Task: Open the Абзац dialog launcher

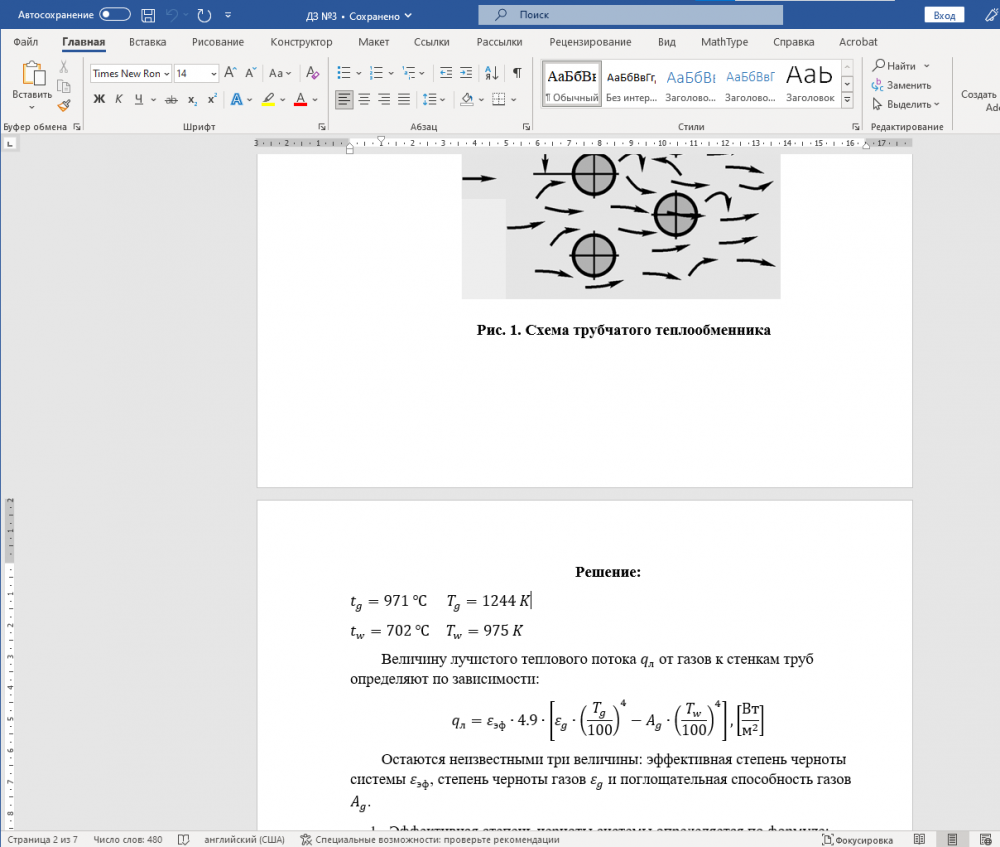Action: pyautogui.click(x=527, y=127)
